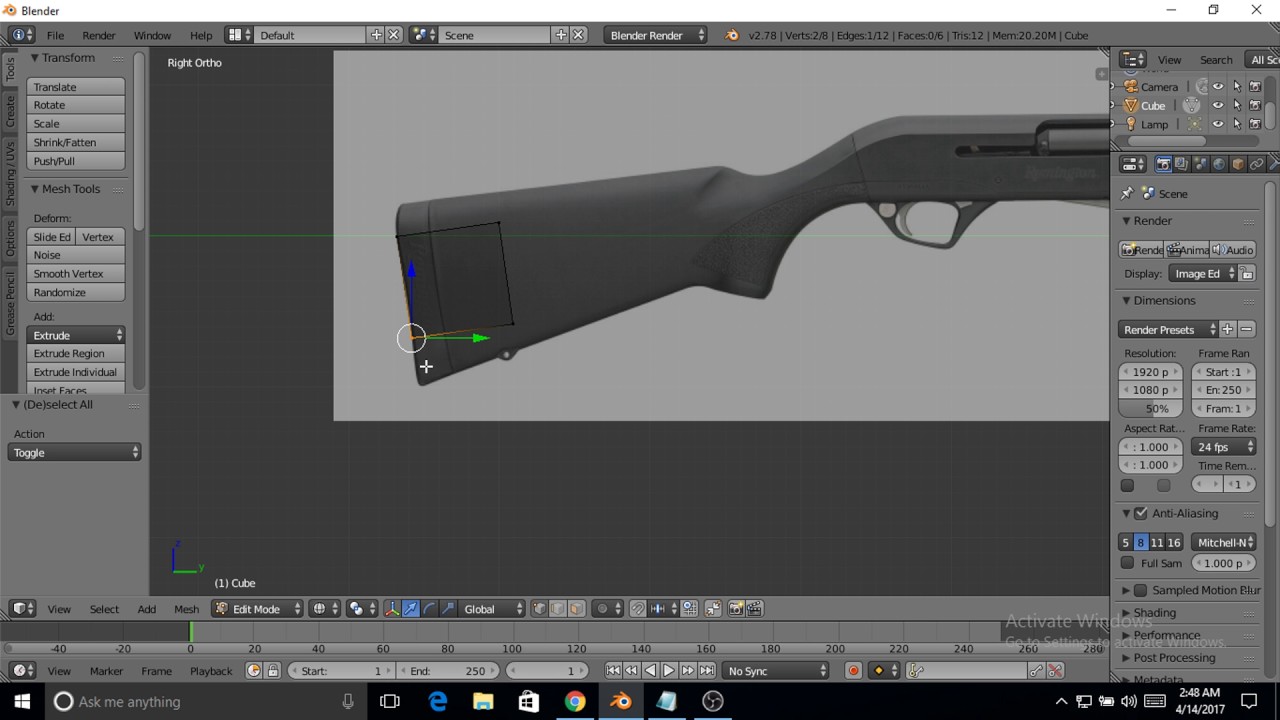
Task: Click the translate manipulator arrow icon
Action: 410,609
